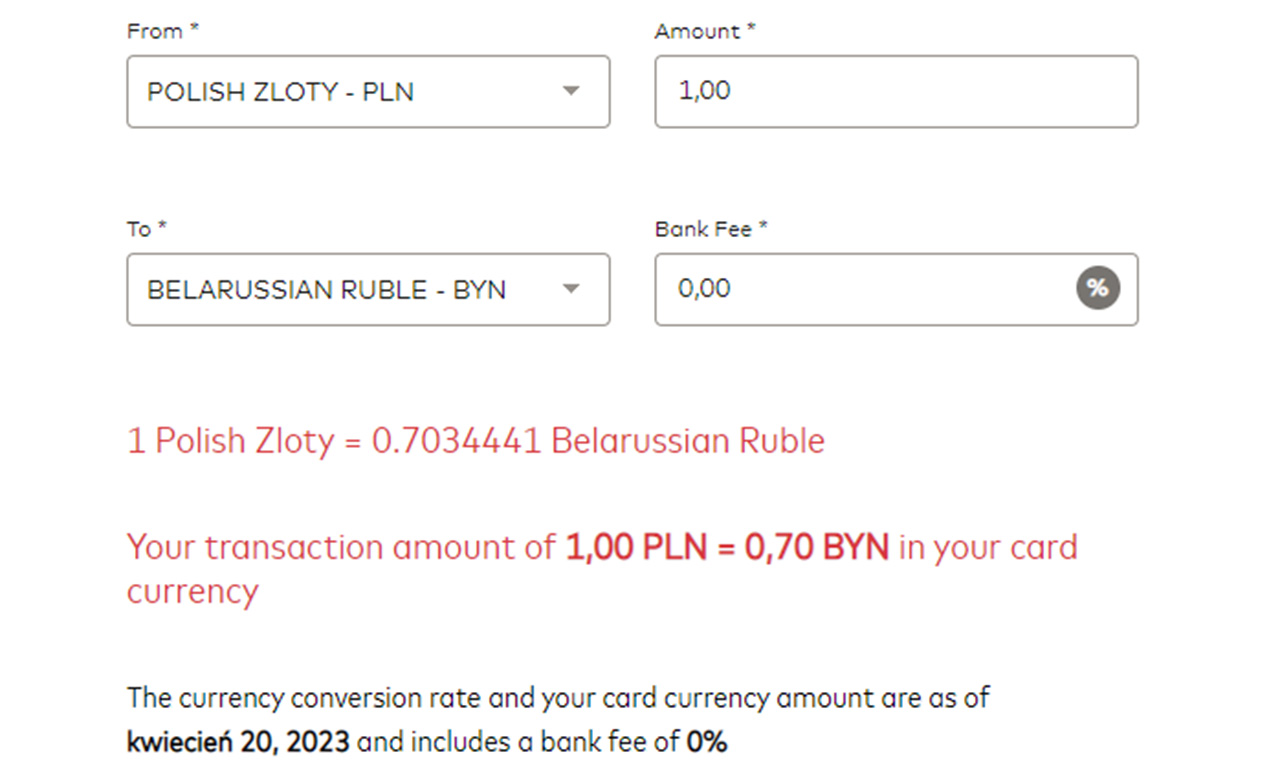This screenshot has height=777, width=1280.
Task: Click the "From *" field label
Action: (x=162, y=31)
